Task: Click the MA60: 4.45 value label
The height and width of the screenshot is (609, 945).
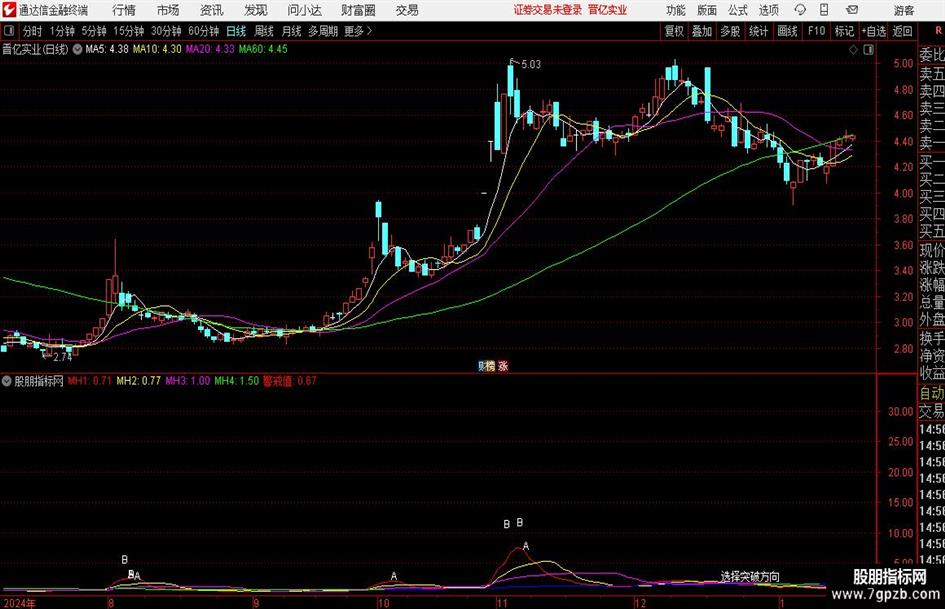Action: (263, 49)
